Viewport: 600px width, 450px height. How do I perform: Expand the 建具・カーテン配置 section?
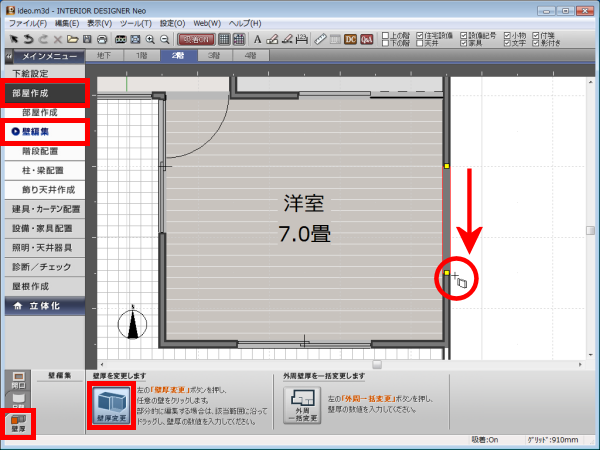click(x=44, y=209)
